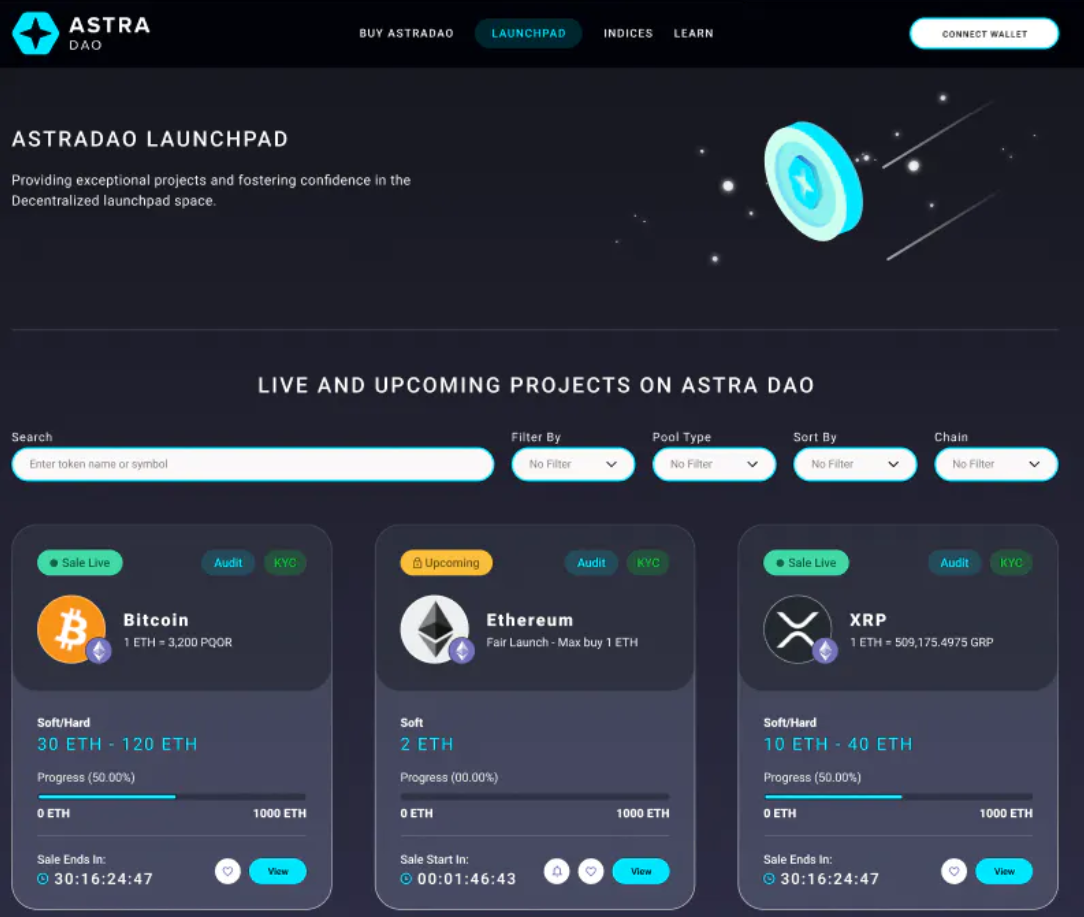This screenshot has width=1084, height=917.
Task: Click the Bitcoin token logo
Action: tap(71, 629)
